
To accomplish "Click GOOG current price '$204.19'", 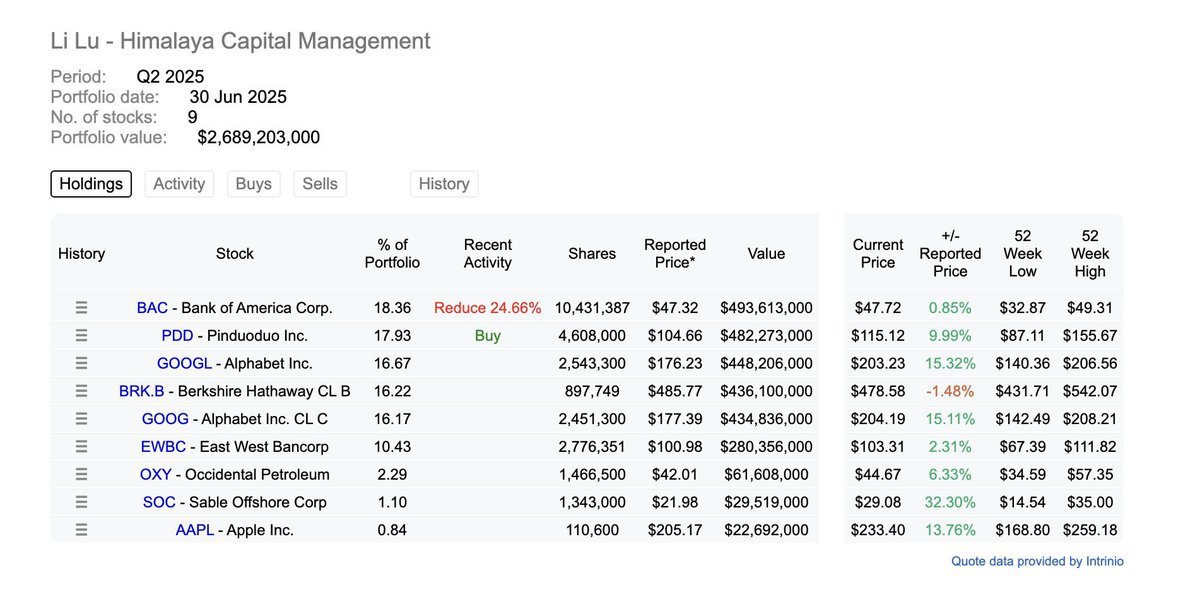I will (x=878, y=419).
